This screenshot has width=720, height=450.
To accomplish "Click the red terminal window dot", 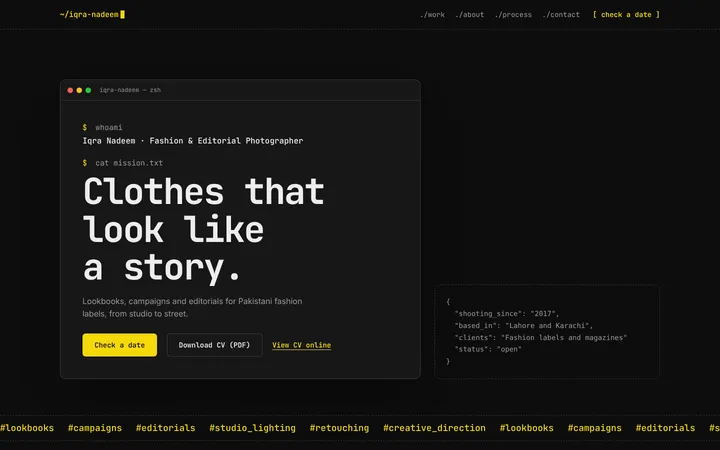I will click(70, 90).
